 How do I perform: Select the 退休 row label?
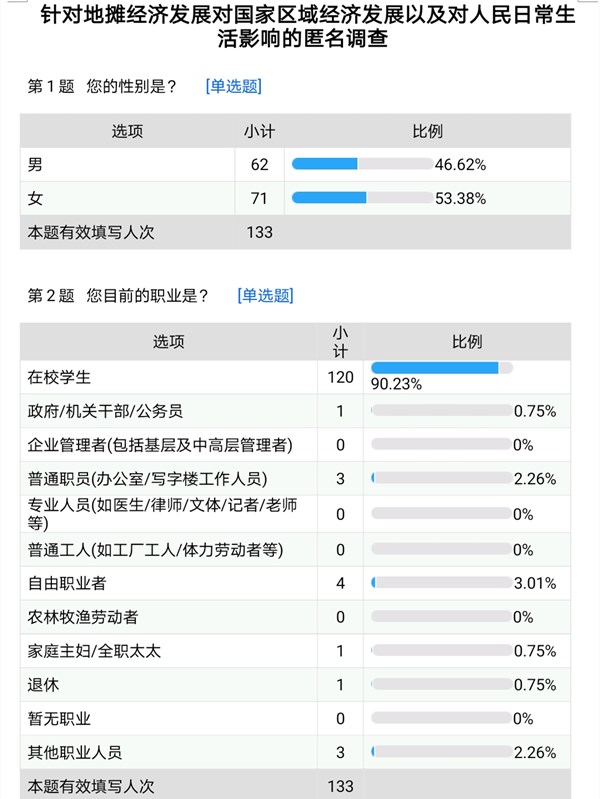click(x=44, y=685)
